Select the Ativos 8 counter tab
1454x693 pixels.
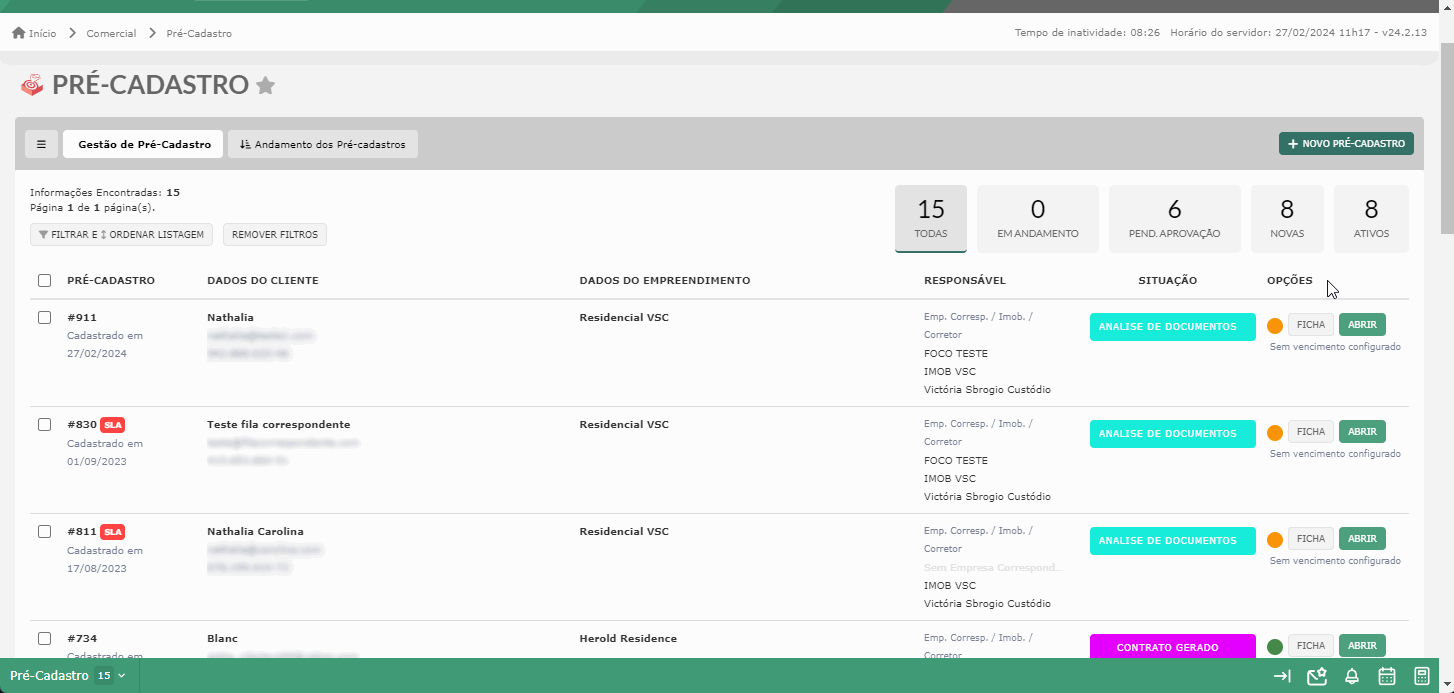[x=1371, y=218]
